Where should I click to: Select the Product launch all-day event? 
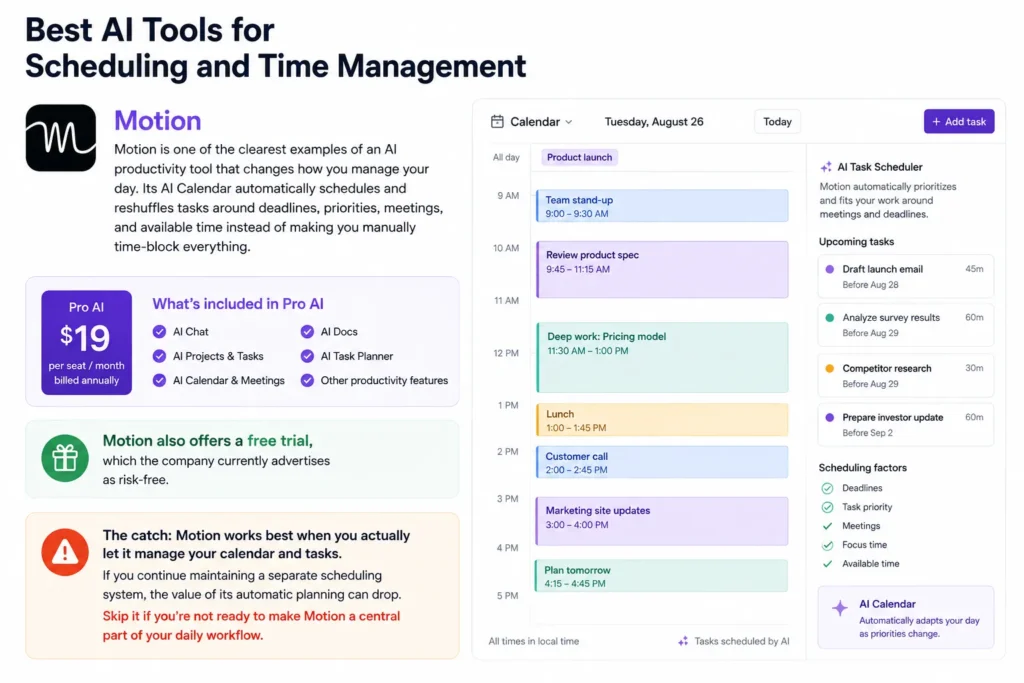tap(579, 157)
